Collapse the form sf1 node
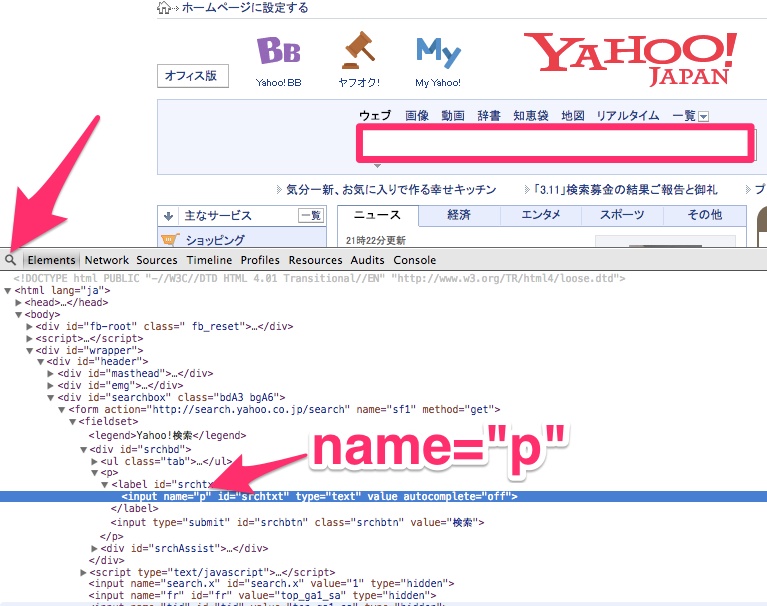This screenshot has height=606, width=767. tap(62, 409)
